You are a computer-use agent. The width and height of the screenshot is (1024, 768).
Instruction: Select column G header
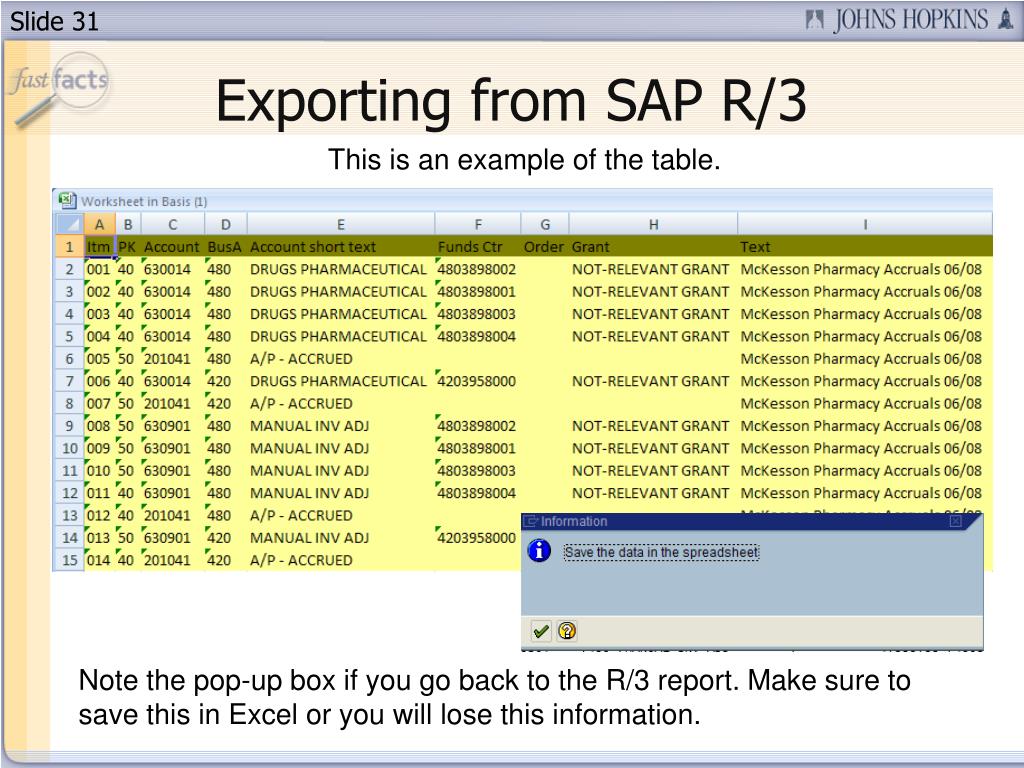click(545, 224)
